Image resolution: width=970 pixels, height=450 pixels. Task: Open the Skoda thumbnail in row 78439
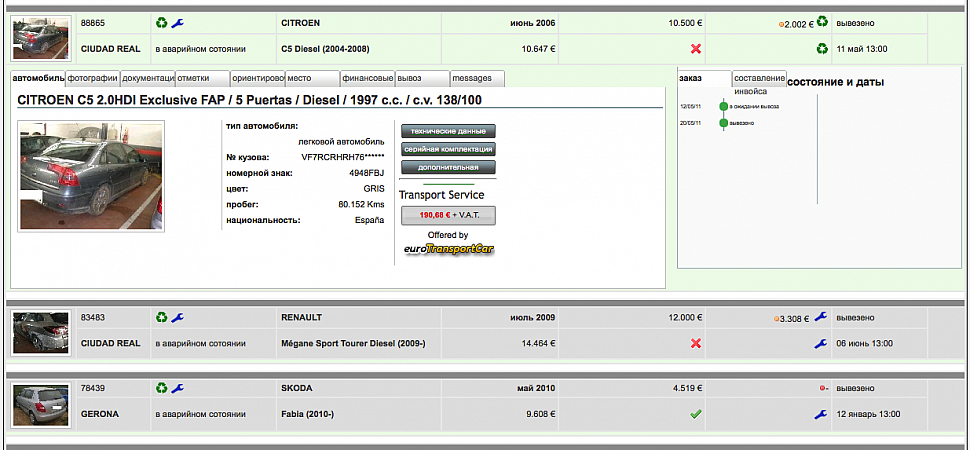[41, 404]
